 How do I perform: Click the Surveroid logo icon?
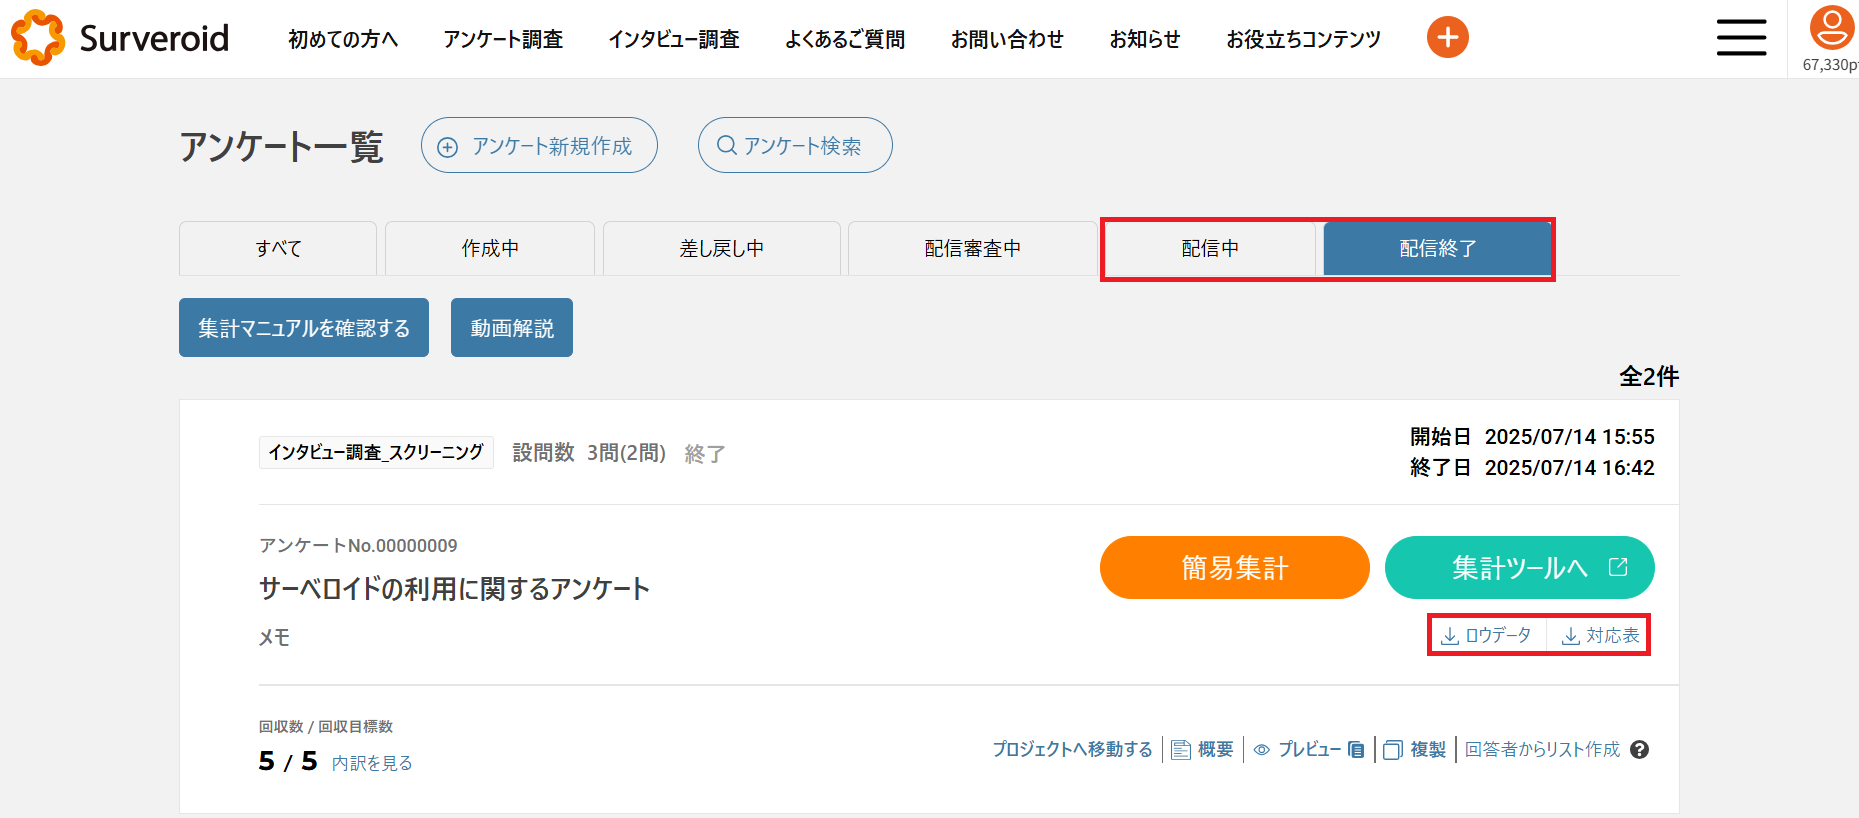38,38
